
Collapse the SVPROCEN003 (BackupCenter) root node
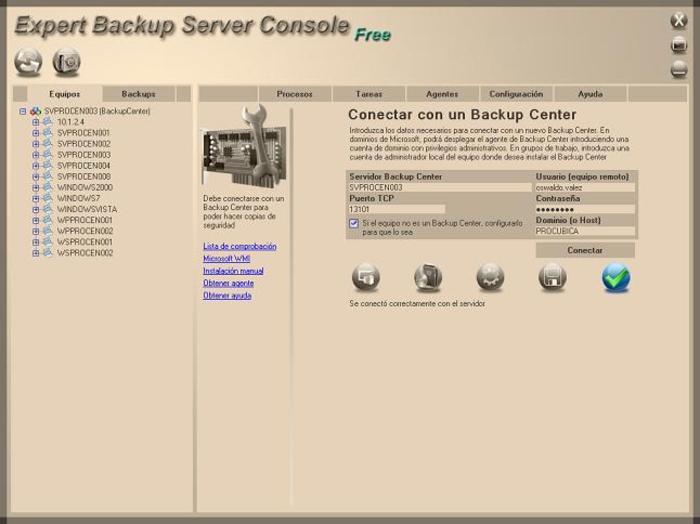click(x=23, y=111)
